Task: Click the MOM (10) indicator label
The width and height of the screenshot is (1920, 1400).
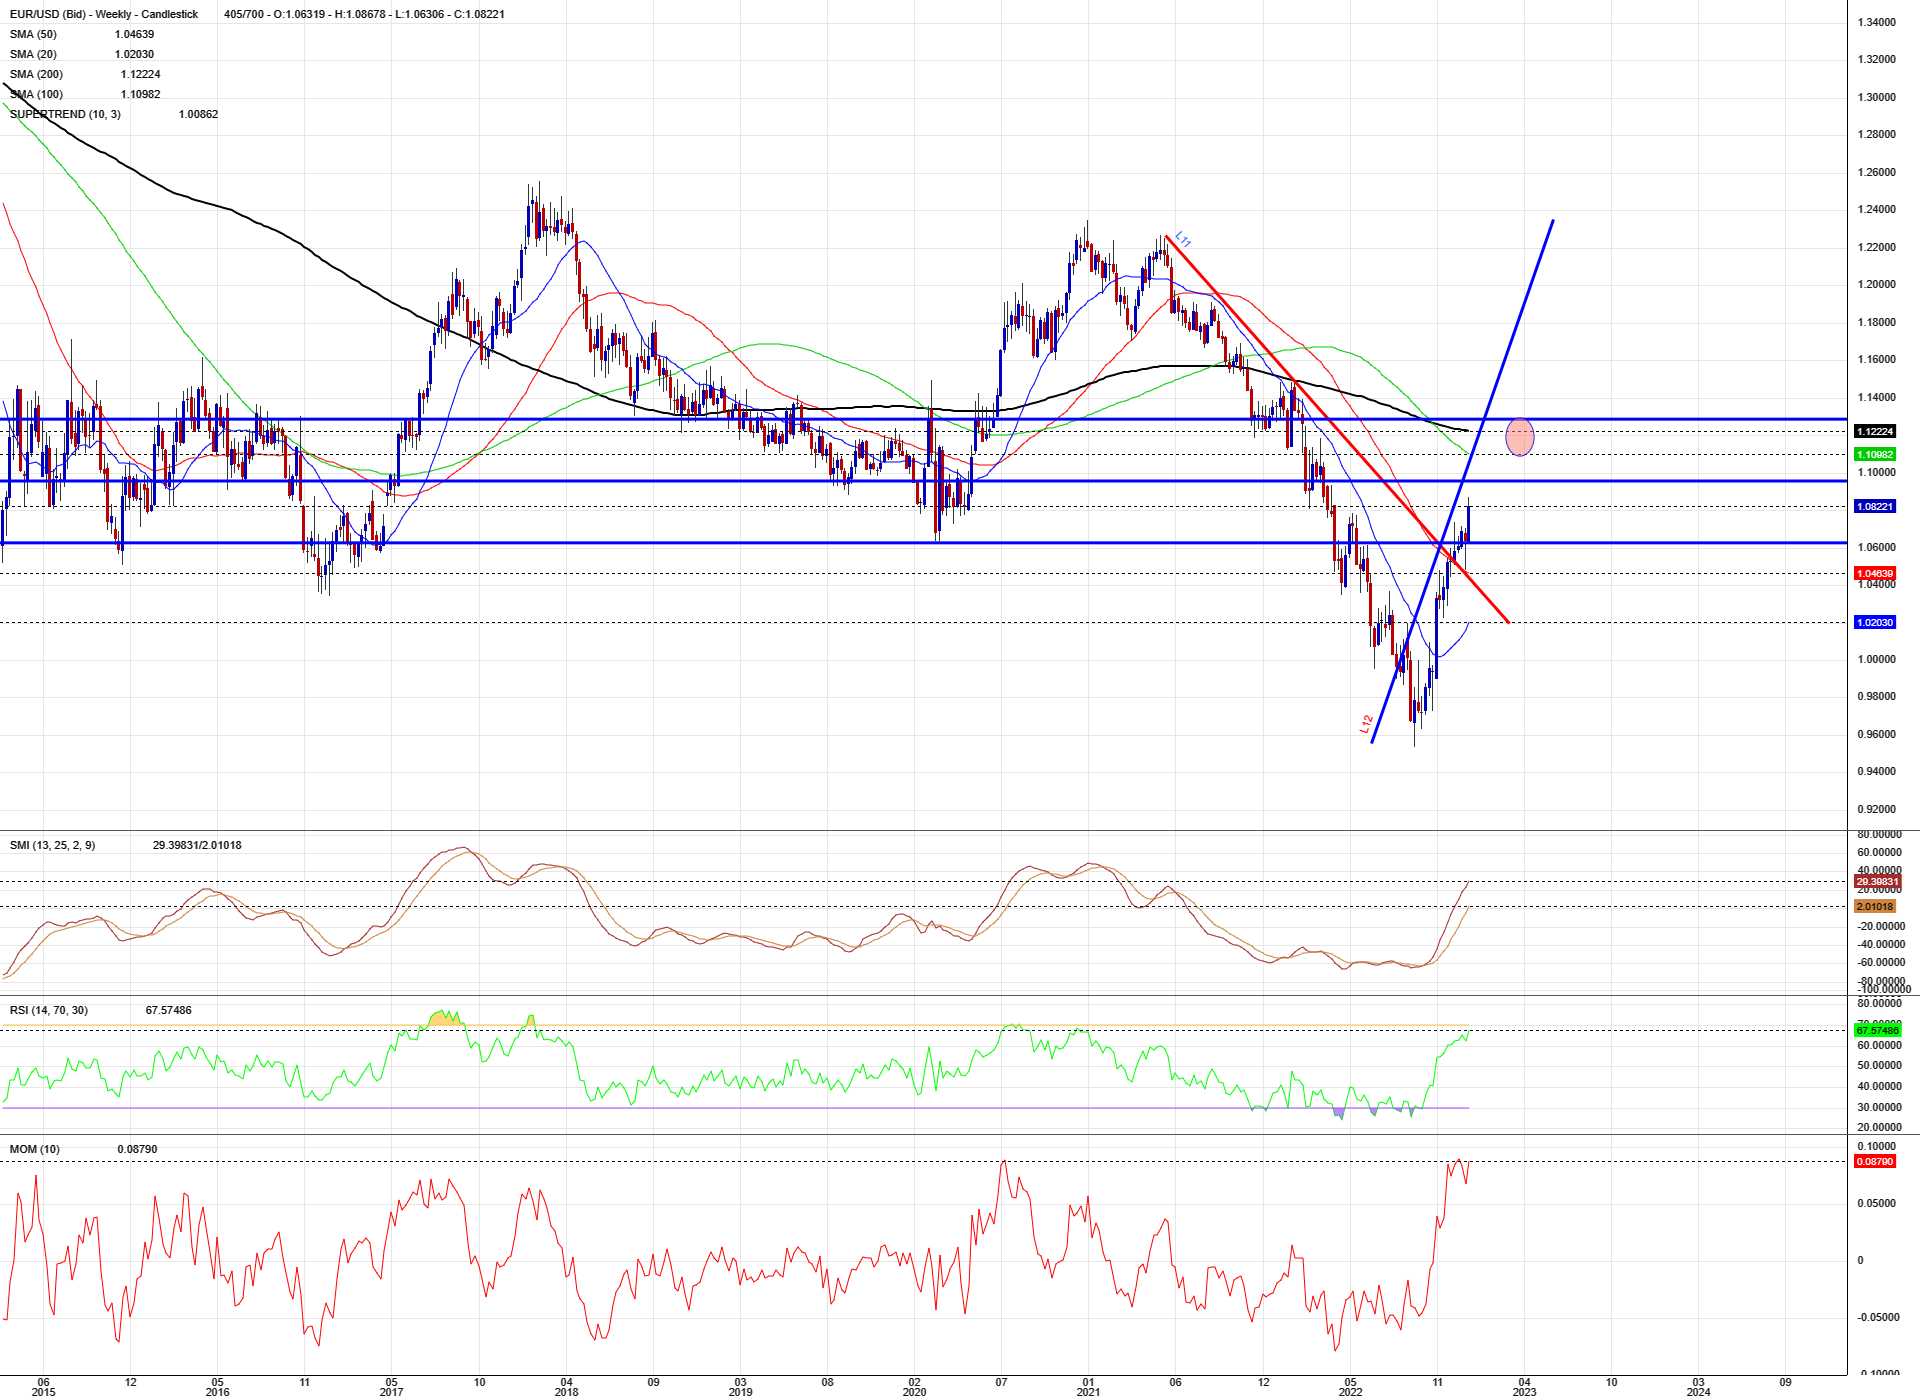Action: (34, 1149)
